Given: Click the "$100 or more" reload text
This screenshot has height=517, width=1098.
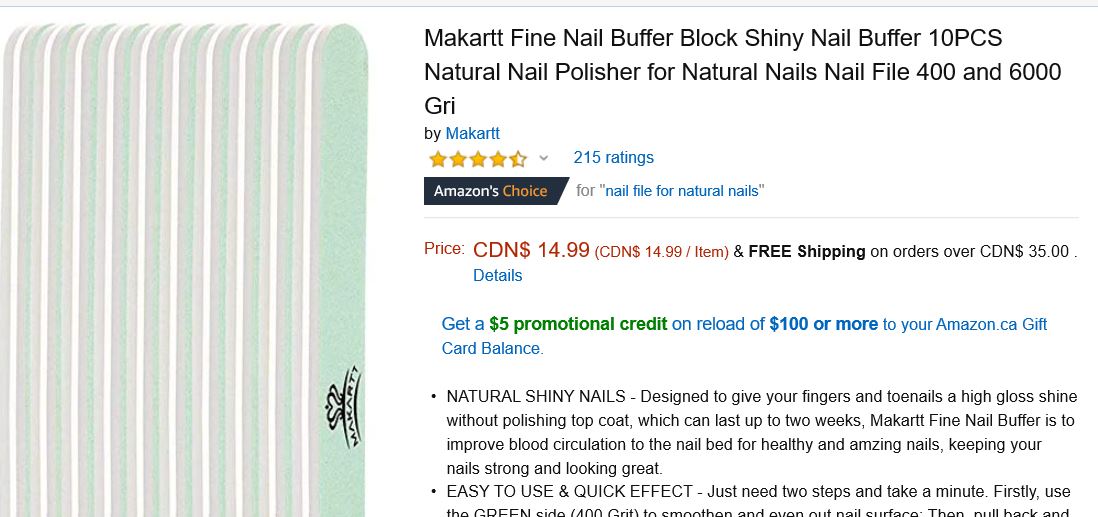Looking at the screenshot, I should coord(823,324).
